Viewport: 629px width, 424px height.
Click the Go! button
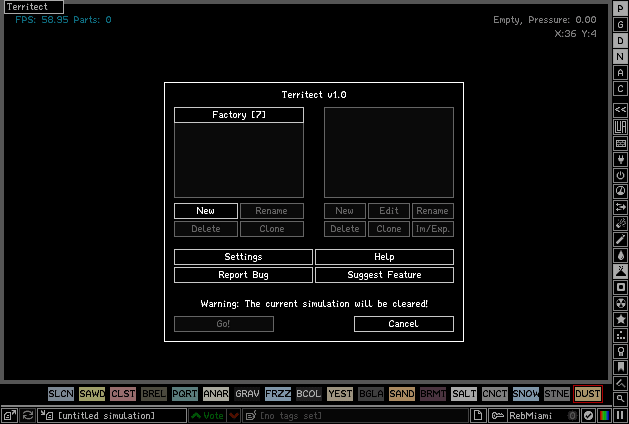(x=224, y=324)
